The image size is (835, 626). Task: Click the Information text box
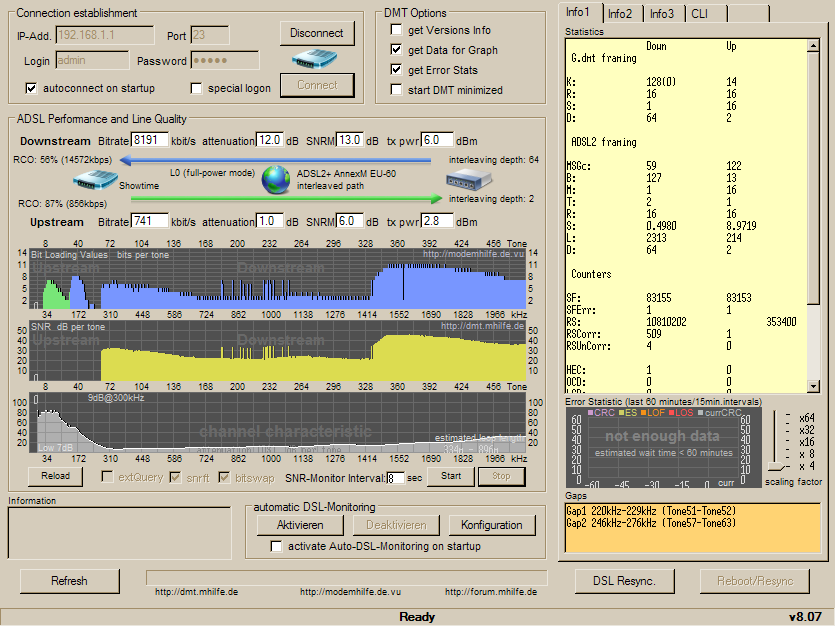(120, 533)
